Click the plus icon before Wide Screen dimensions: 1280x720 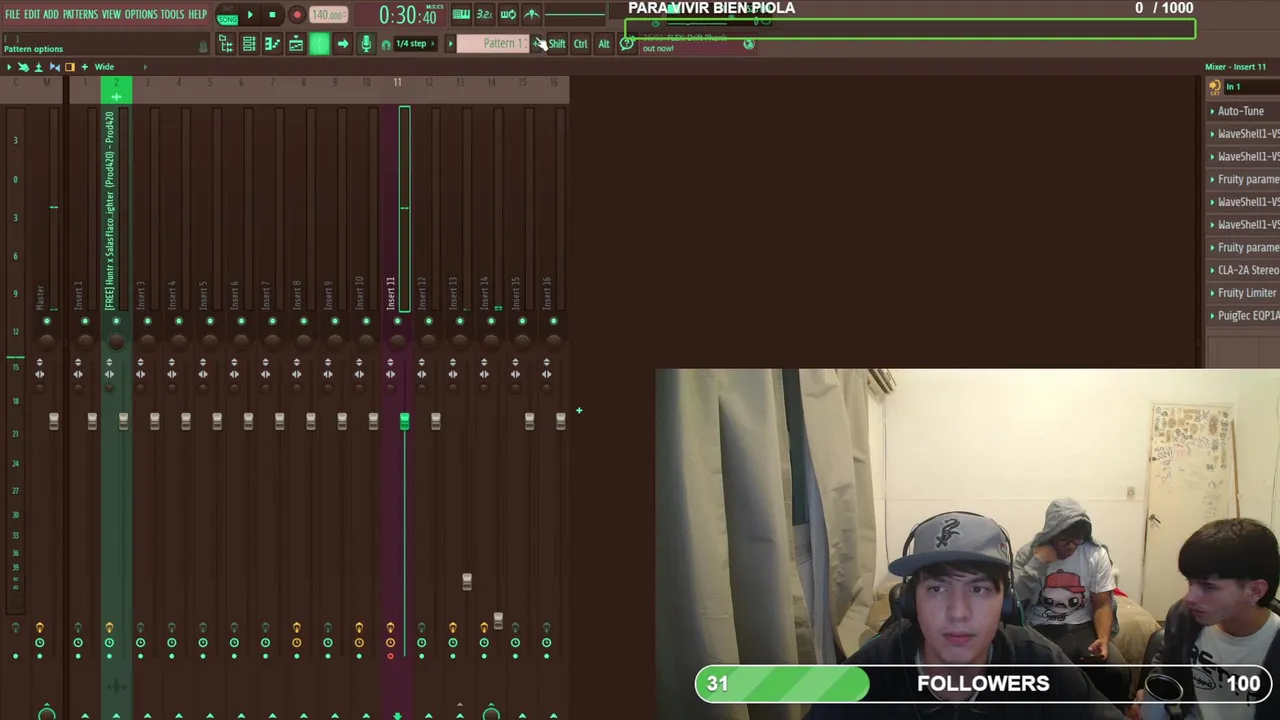84,67
